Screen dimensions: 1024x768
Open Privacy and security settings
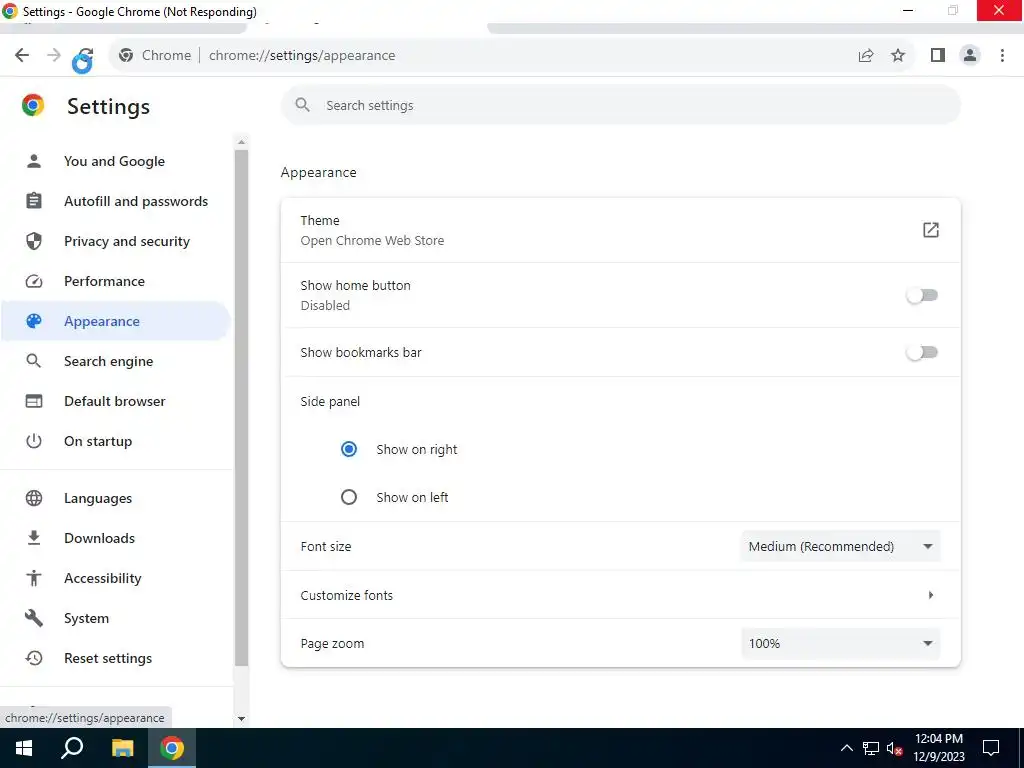[x=127, y=242]
